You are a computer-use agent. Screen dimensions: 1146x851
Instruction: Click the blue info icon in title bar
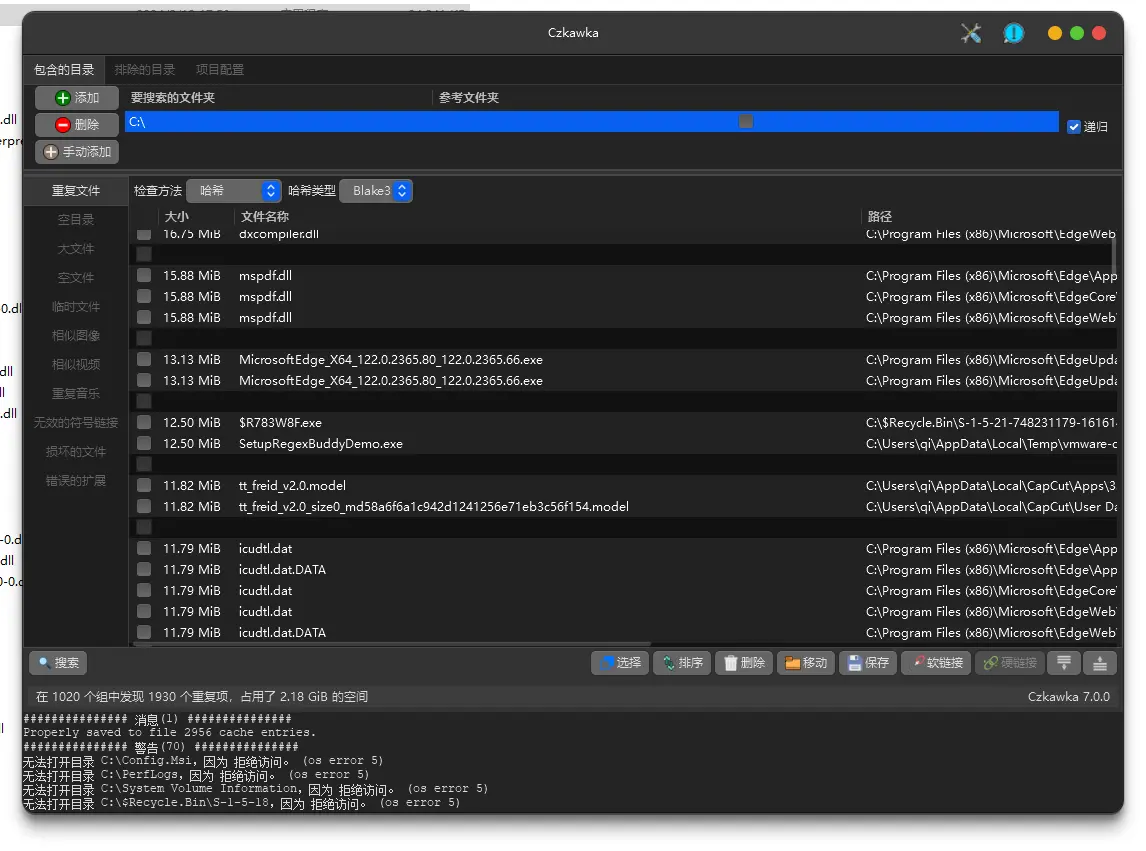1013,33
